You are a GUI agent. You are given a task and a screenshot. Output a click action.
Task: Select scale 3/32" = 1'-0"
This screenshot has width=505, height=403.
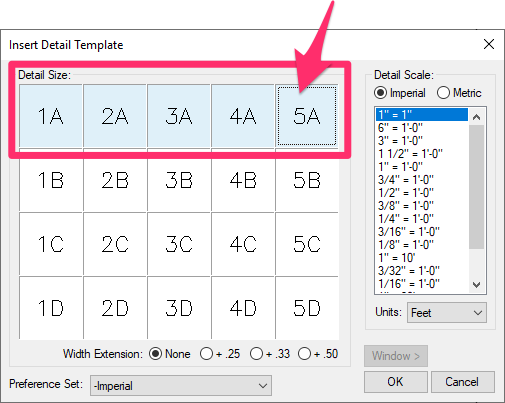[x=422, y=270]
